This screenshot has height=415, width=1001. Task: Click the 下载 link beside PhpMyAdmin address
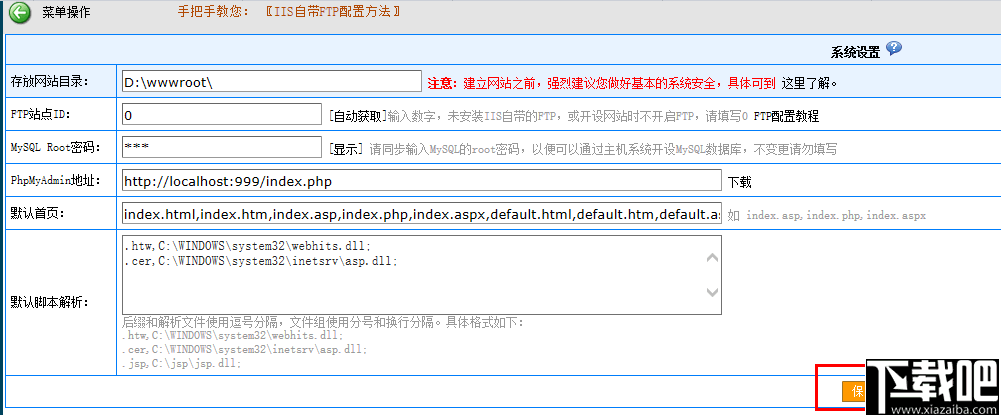pos(740,183)
